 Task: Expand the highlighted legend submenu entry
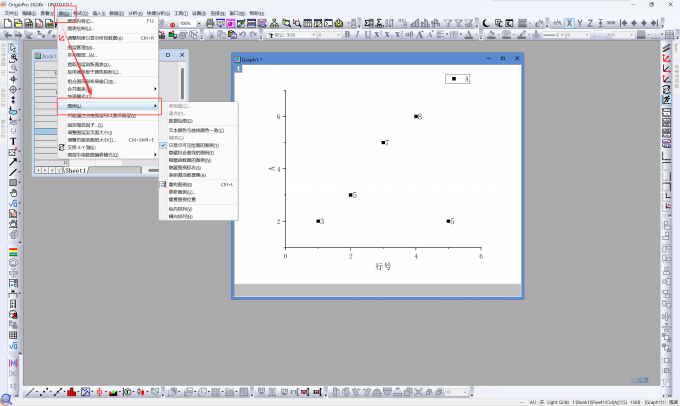tap(108, 106)
